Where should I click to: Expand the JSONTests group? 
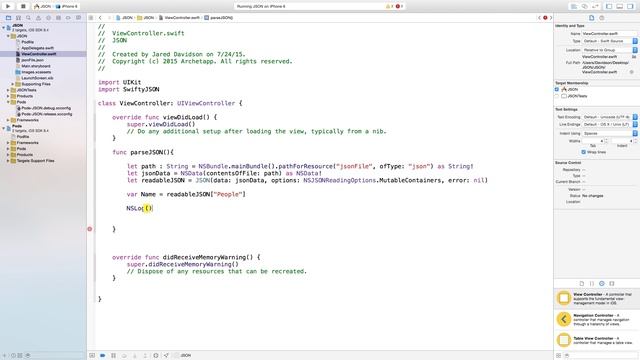click(x=8, y=90)
